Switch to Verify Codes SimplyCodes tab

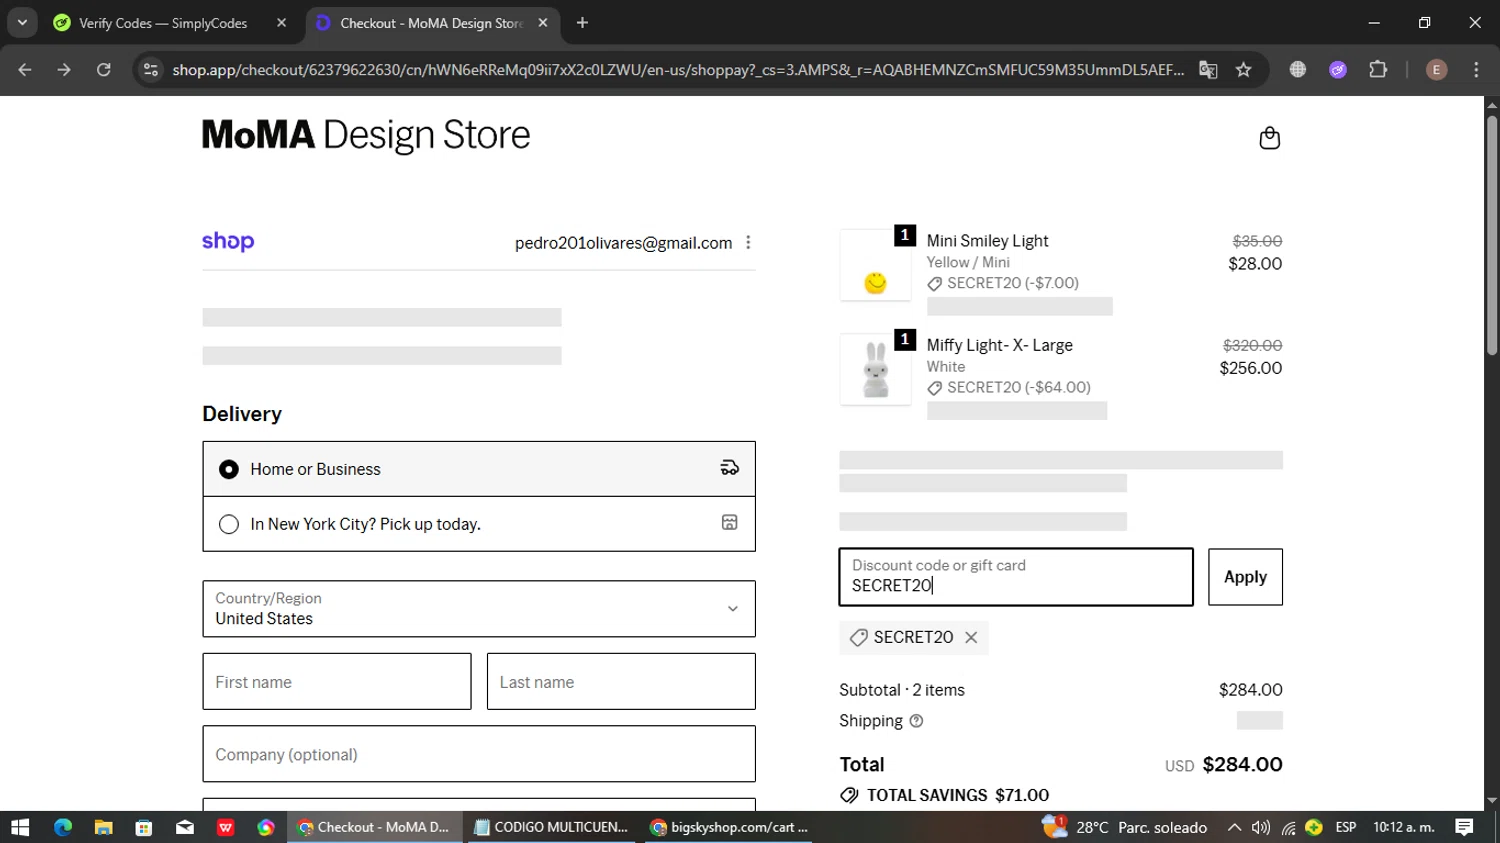tap(164, 23)
